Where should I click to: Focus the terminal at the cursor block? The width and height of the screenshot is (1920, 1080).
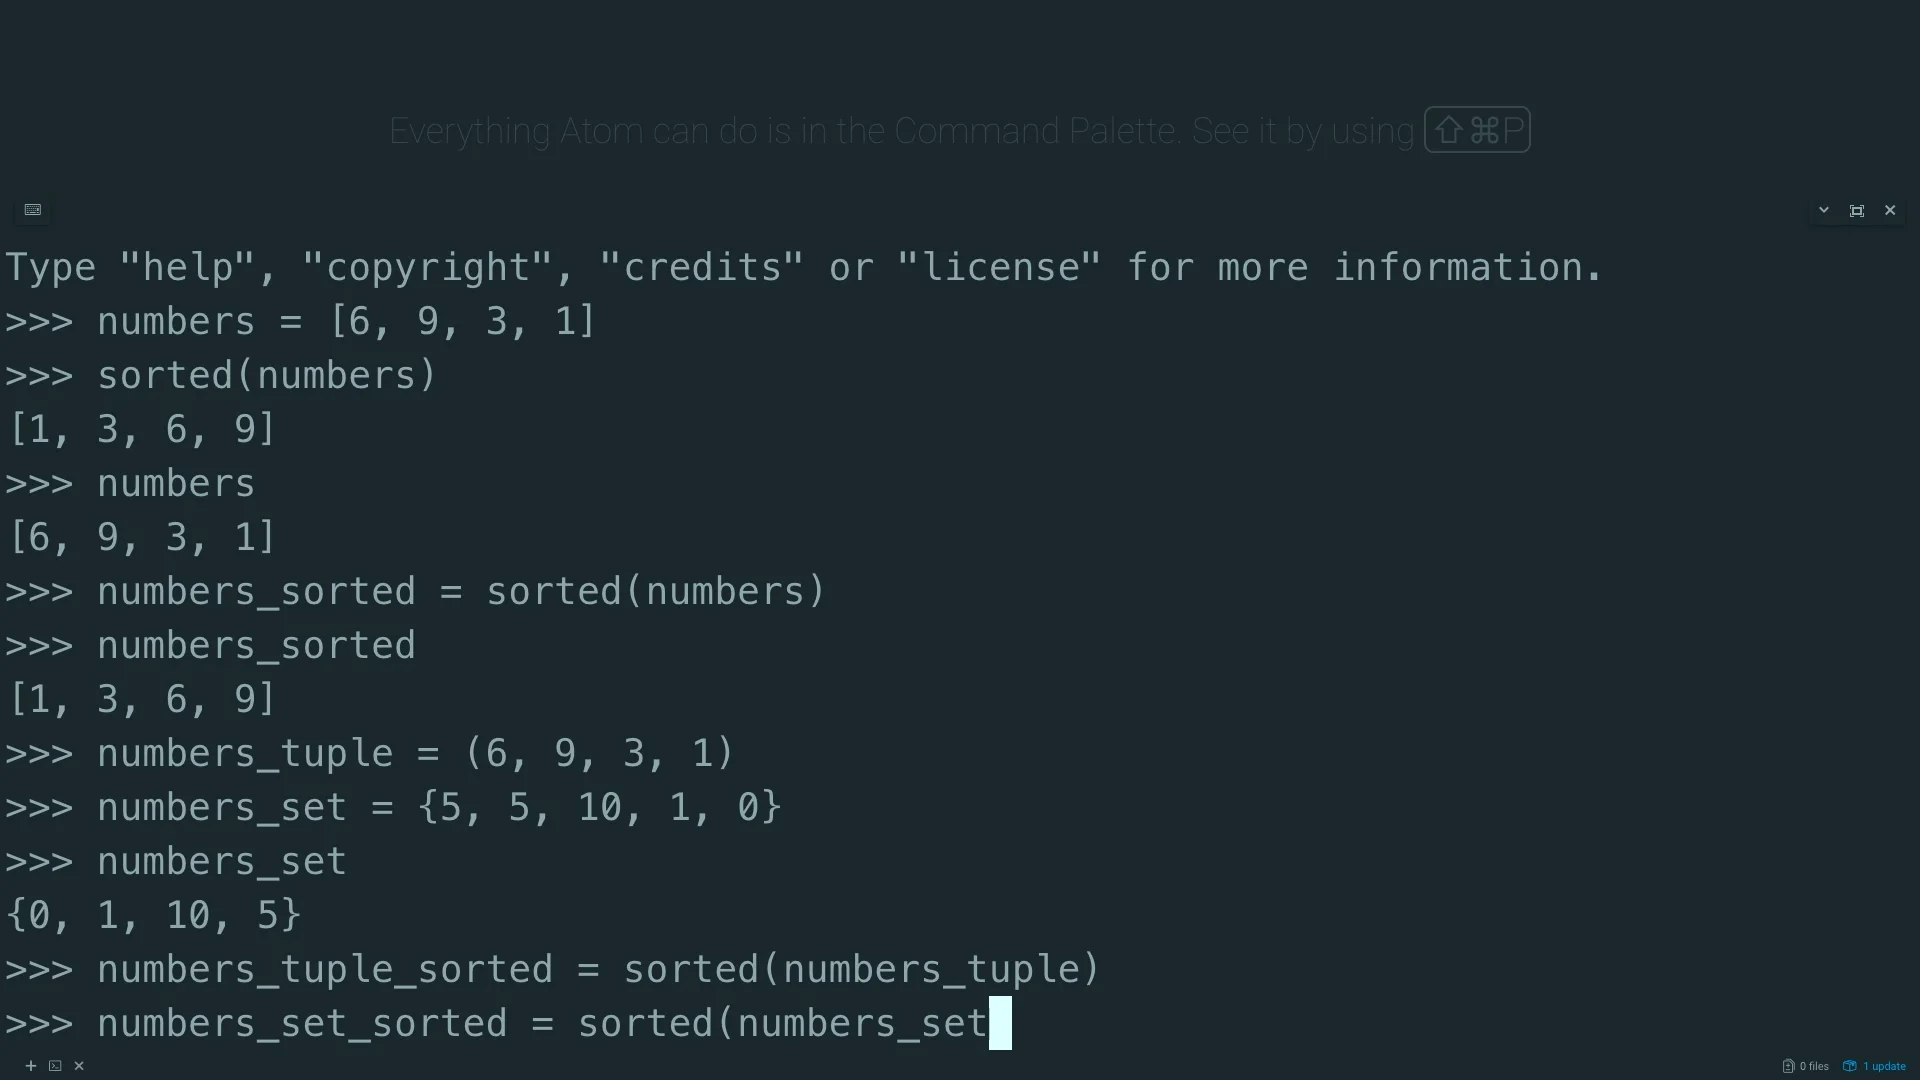(1000, 1023)
